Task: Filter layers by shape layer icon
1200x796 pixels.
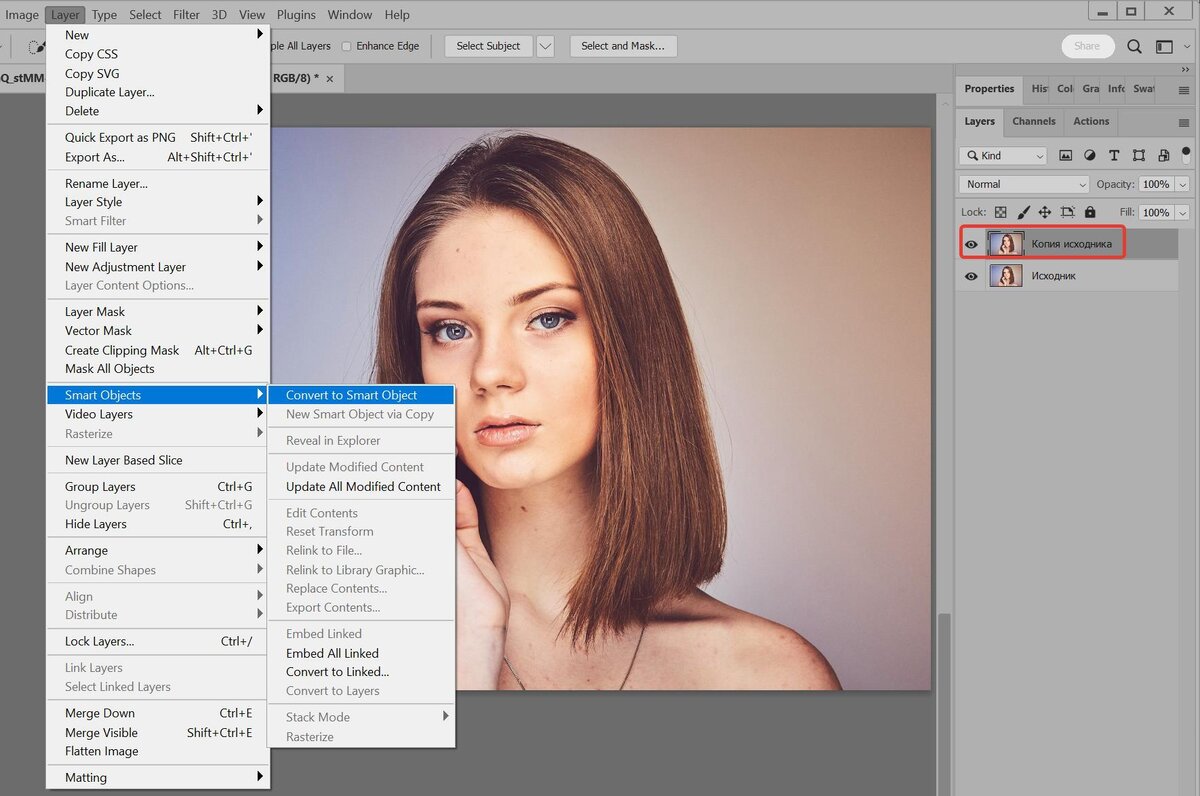Action: click(1139, 156)
